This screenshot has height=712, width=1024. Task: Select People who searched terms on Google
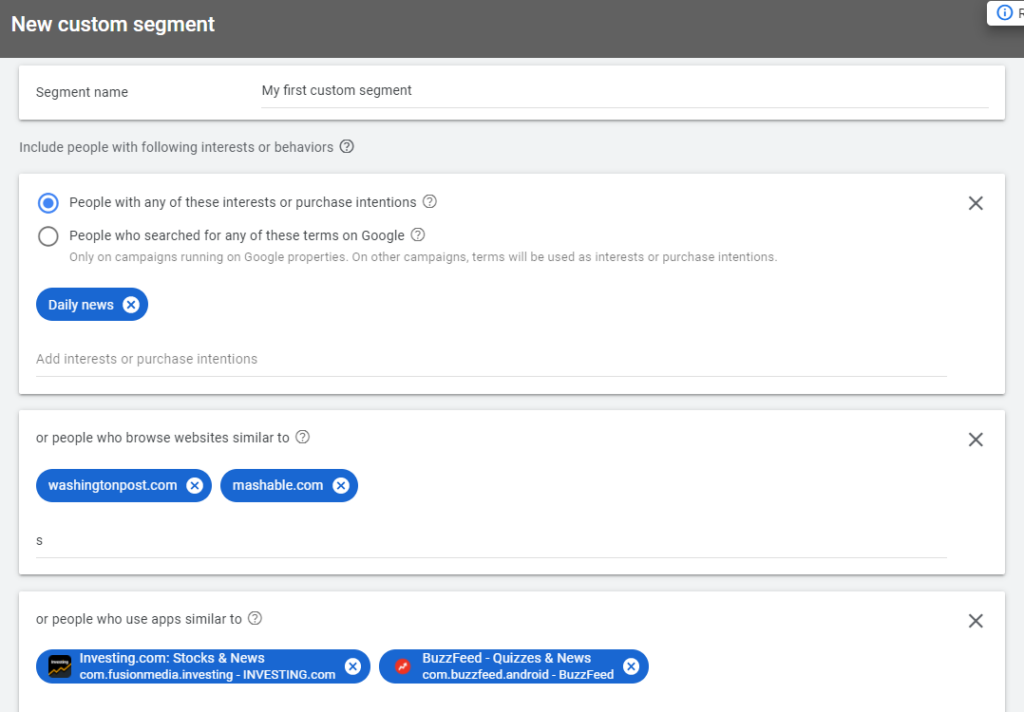[48, 237]
